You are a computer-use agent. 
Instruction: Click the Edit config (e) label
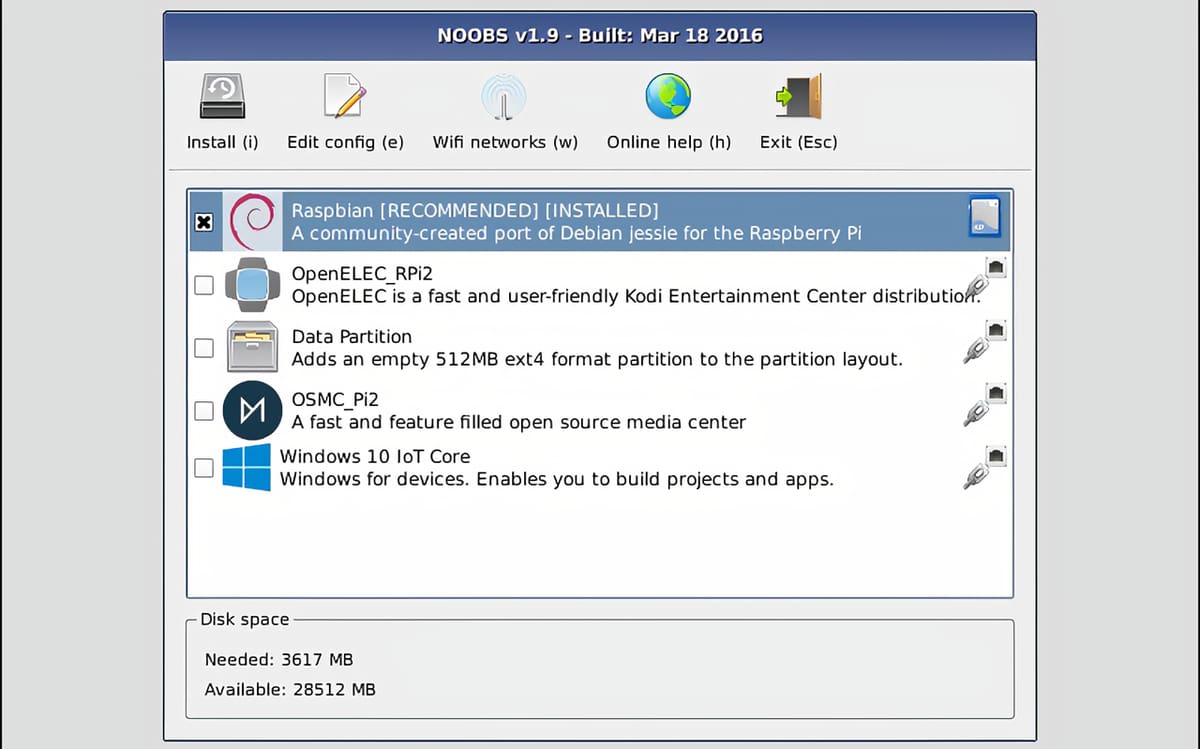click(345, 142)
